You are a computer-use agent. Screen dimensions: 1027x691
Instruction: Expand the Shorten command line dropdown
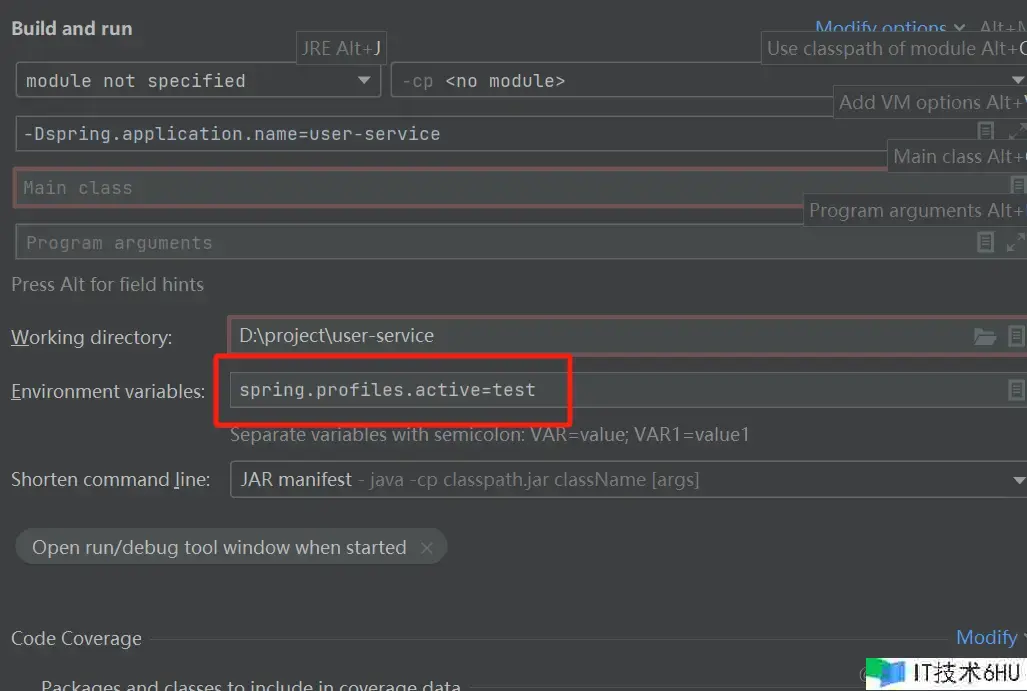coord(1018,480)
